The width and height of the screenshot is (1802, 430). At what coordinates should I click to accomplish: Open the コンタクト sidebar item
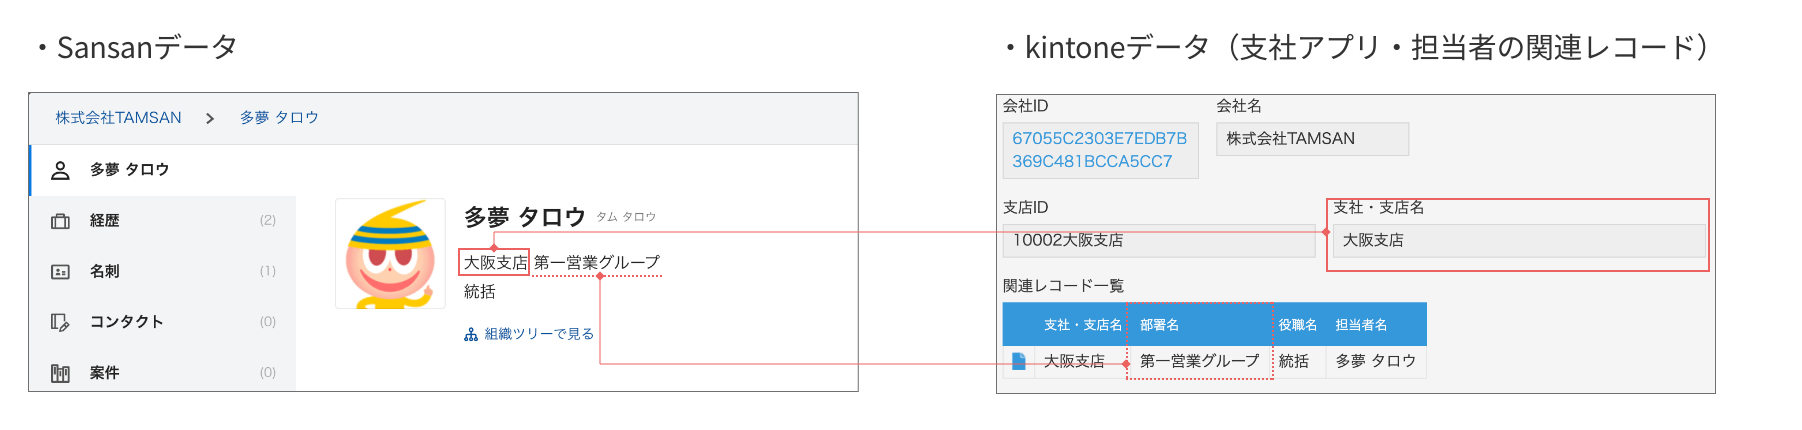[x=126, y=322]
